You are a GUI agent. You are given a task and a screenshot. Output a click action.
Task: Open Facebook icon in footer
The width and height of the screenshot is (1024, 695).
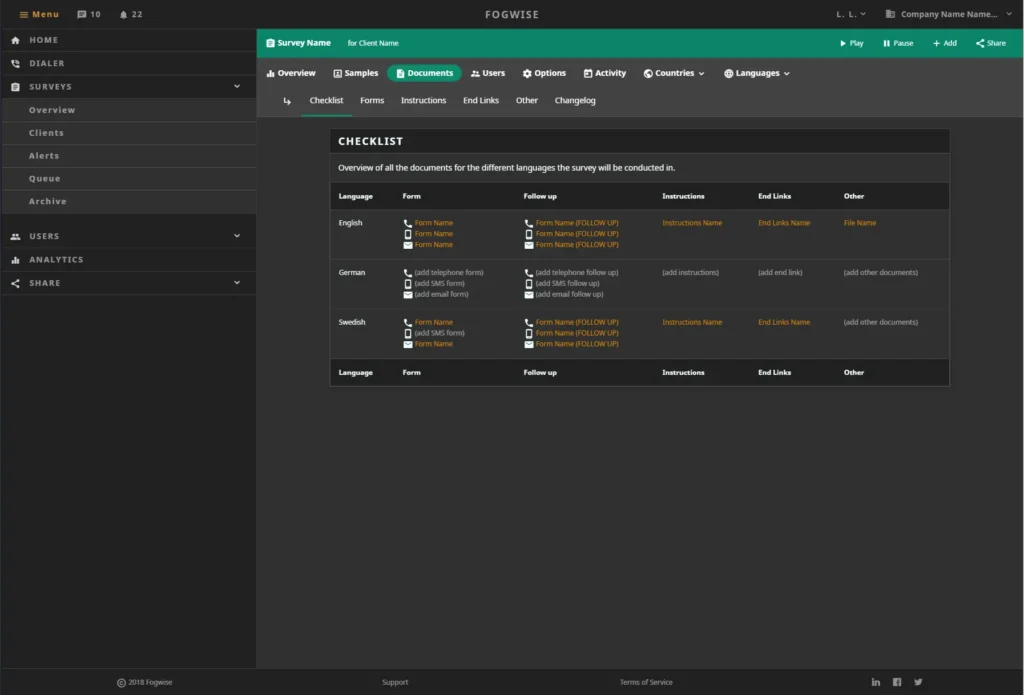coord(897,682)
